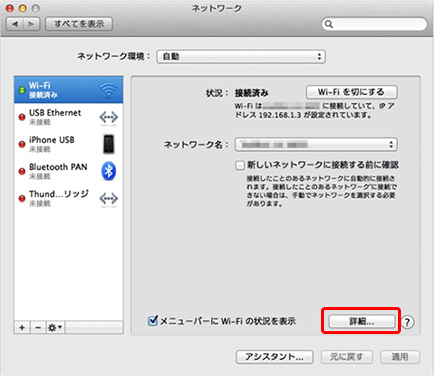The image size is (435, 376).
Task: Go back with the left arrow button
Action: [15, 24]
